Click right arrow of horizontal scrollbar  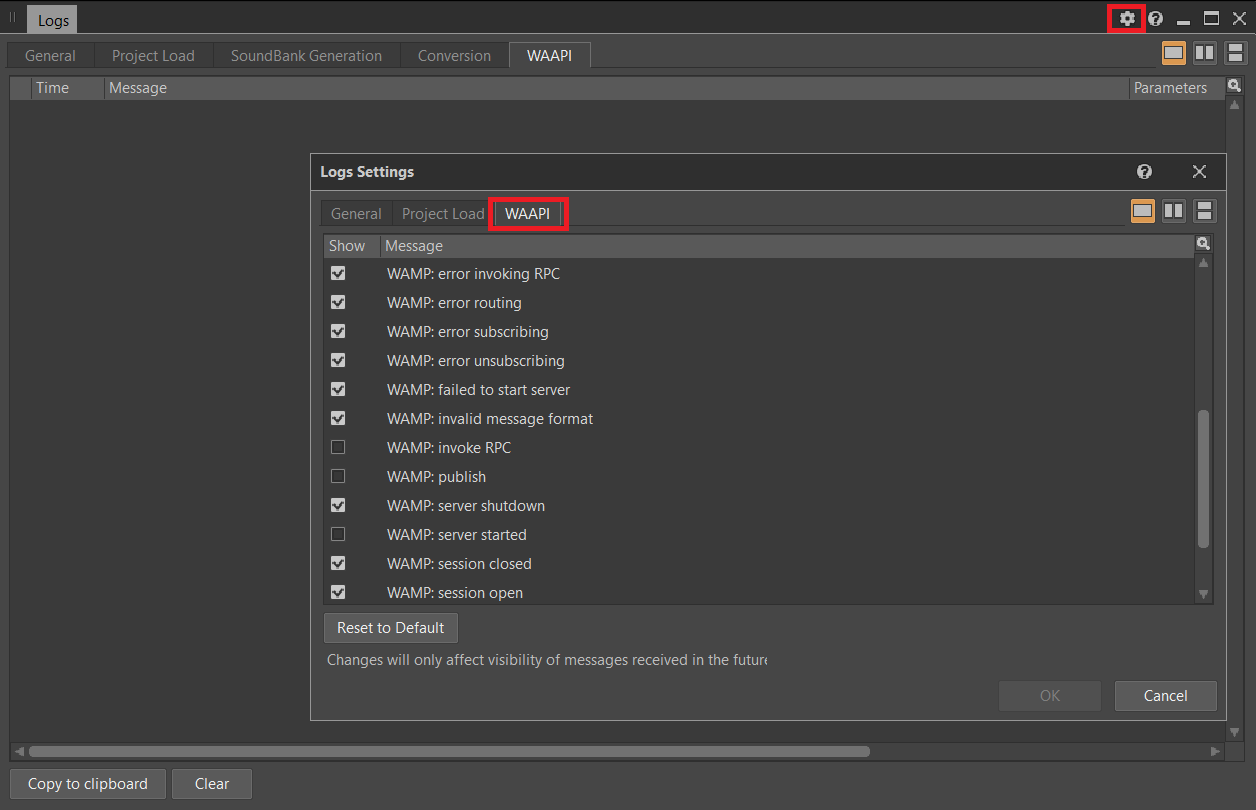[1216, 751]
